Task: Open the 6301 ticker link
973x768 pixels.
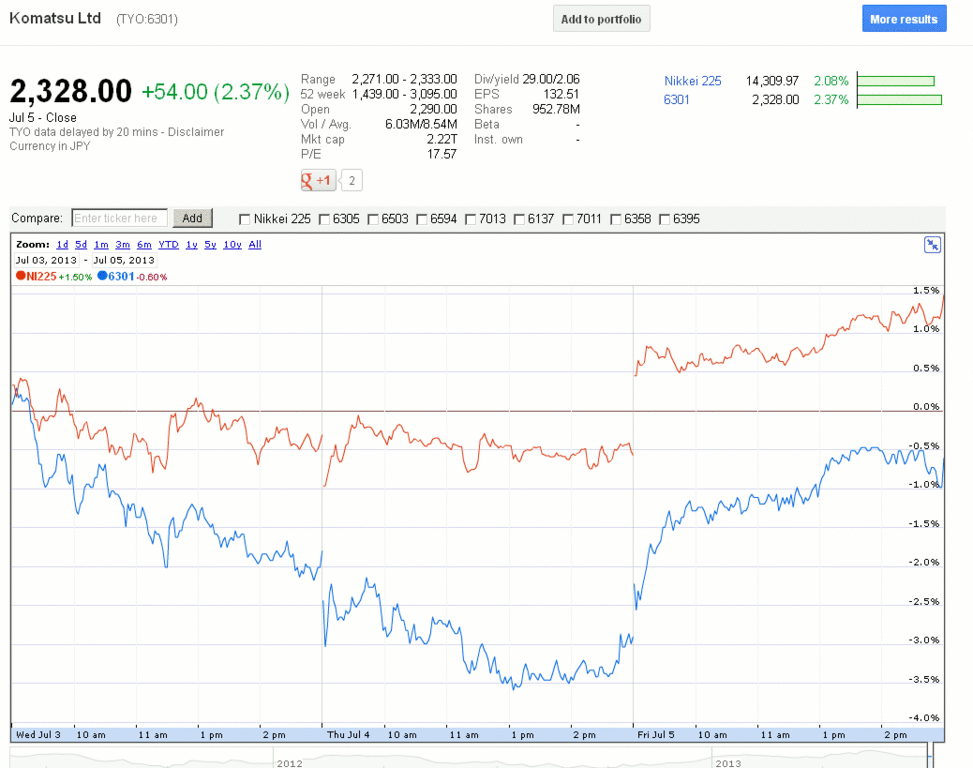Action: pos(676,99)
